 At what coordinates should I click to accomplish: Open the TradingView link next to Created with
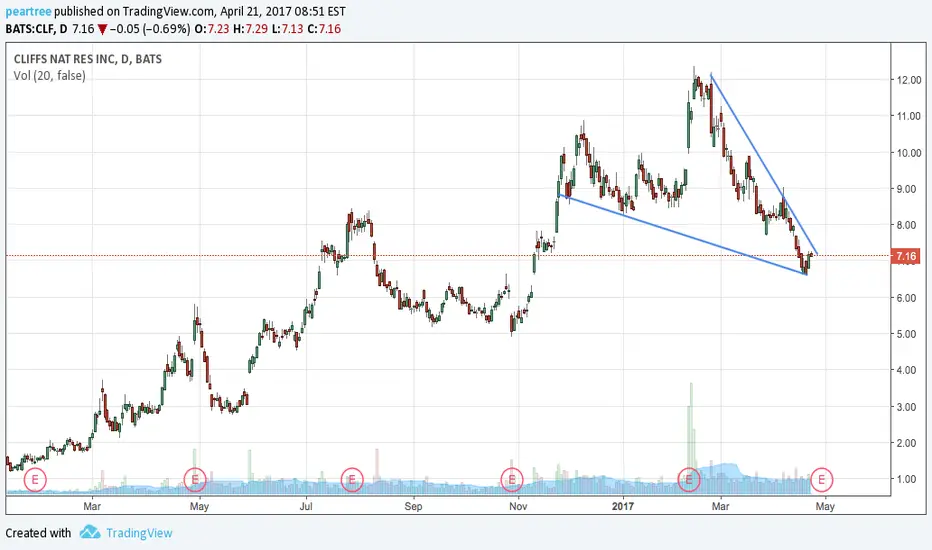(x=139, y=533)
